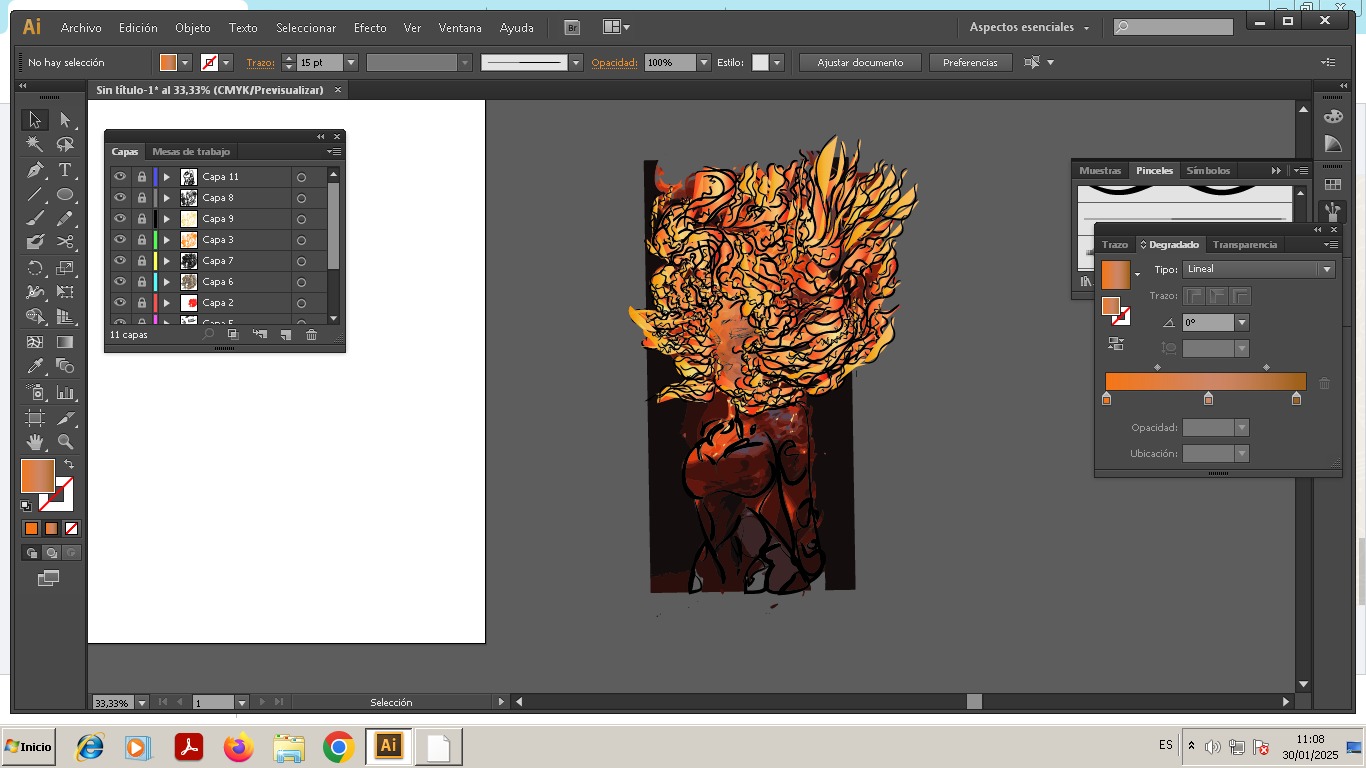This screenshot has width=1366, height=768.
Task: Expand the Capa 11 layer contents
Action: tap(167, 177)
